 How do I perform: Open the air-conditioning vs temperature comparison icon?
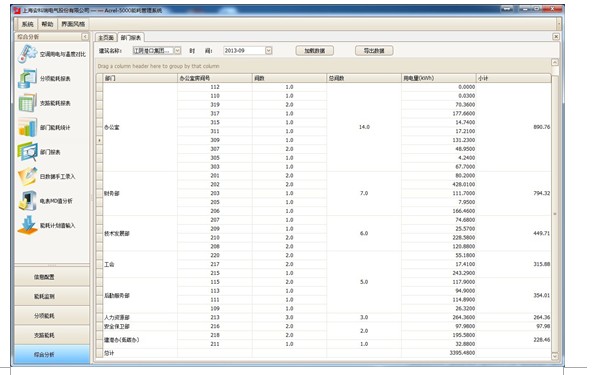(28, 54)
